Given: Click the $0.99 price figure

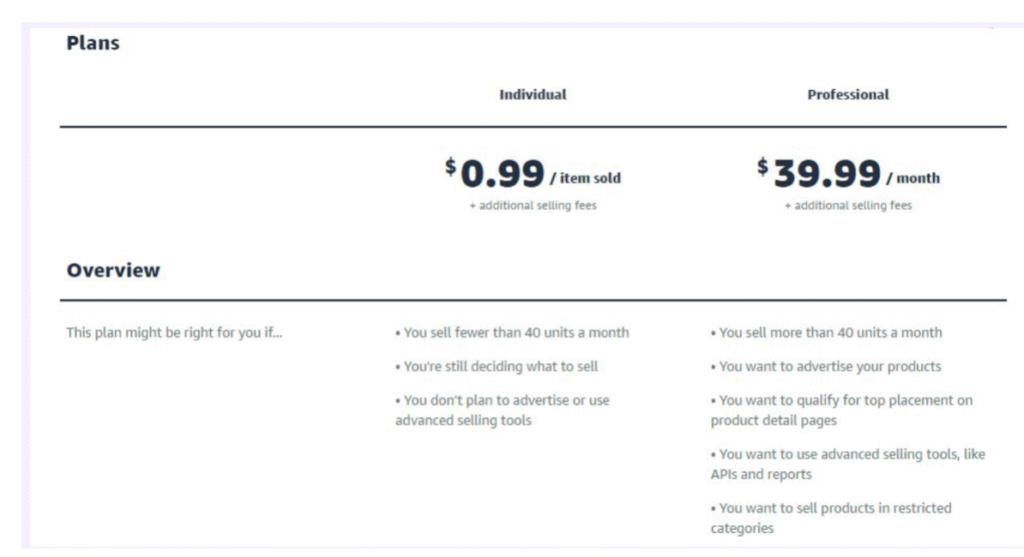Looking at the screenshot, I should coord(496,175).
